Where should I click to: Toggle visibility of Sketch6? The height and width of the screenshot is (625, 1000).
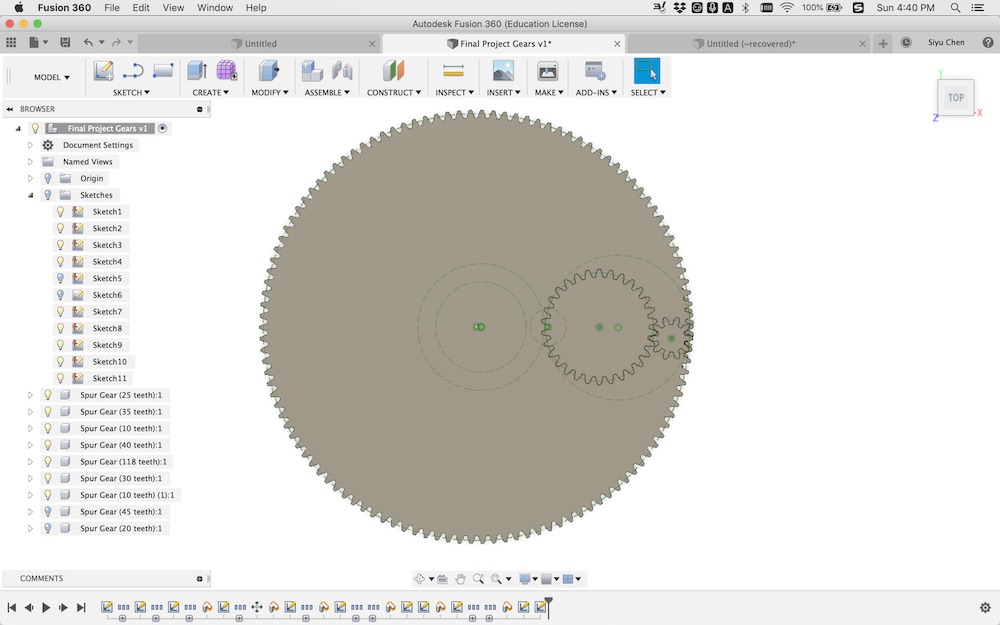point(61,295)
